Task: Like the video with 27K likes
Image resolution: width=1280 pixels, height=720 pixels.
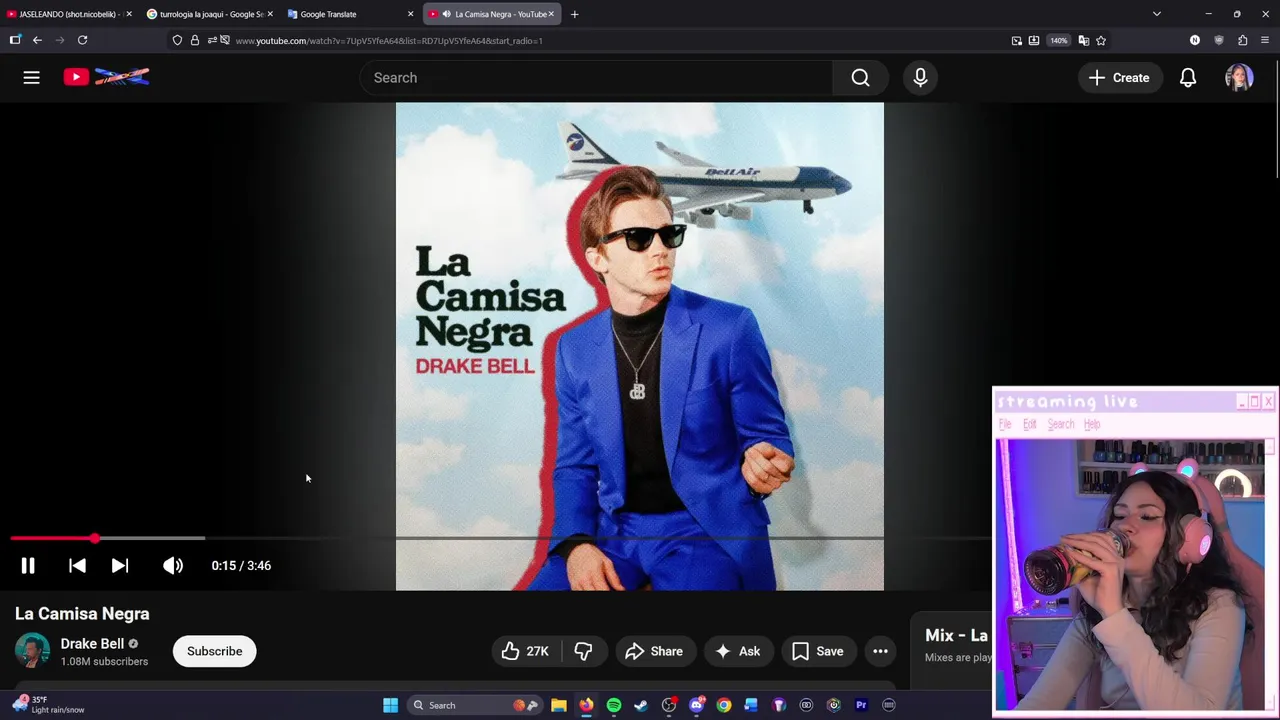Action: [x=526, y=651]
